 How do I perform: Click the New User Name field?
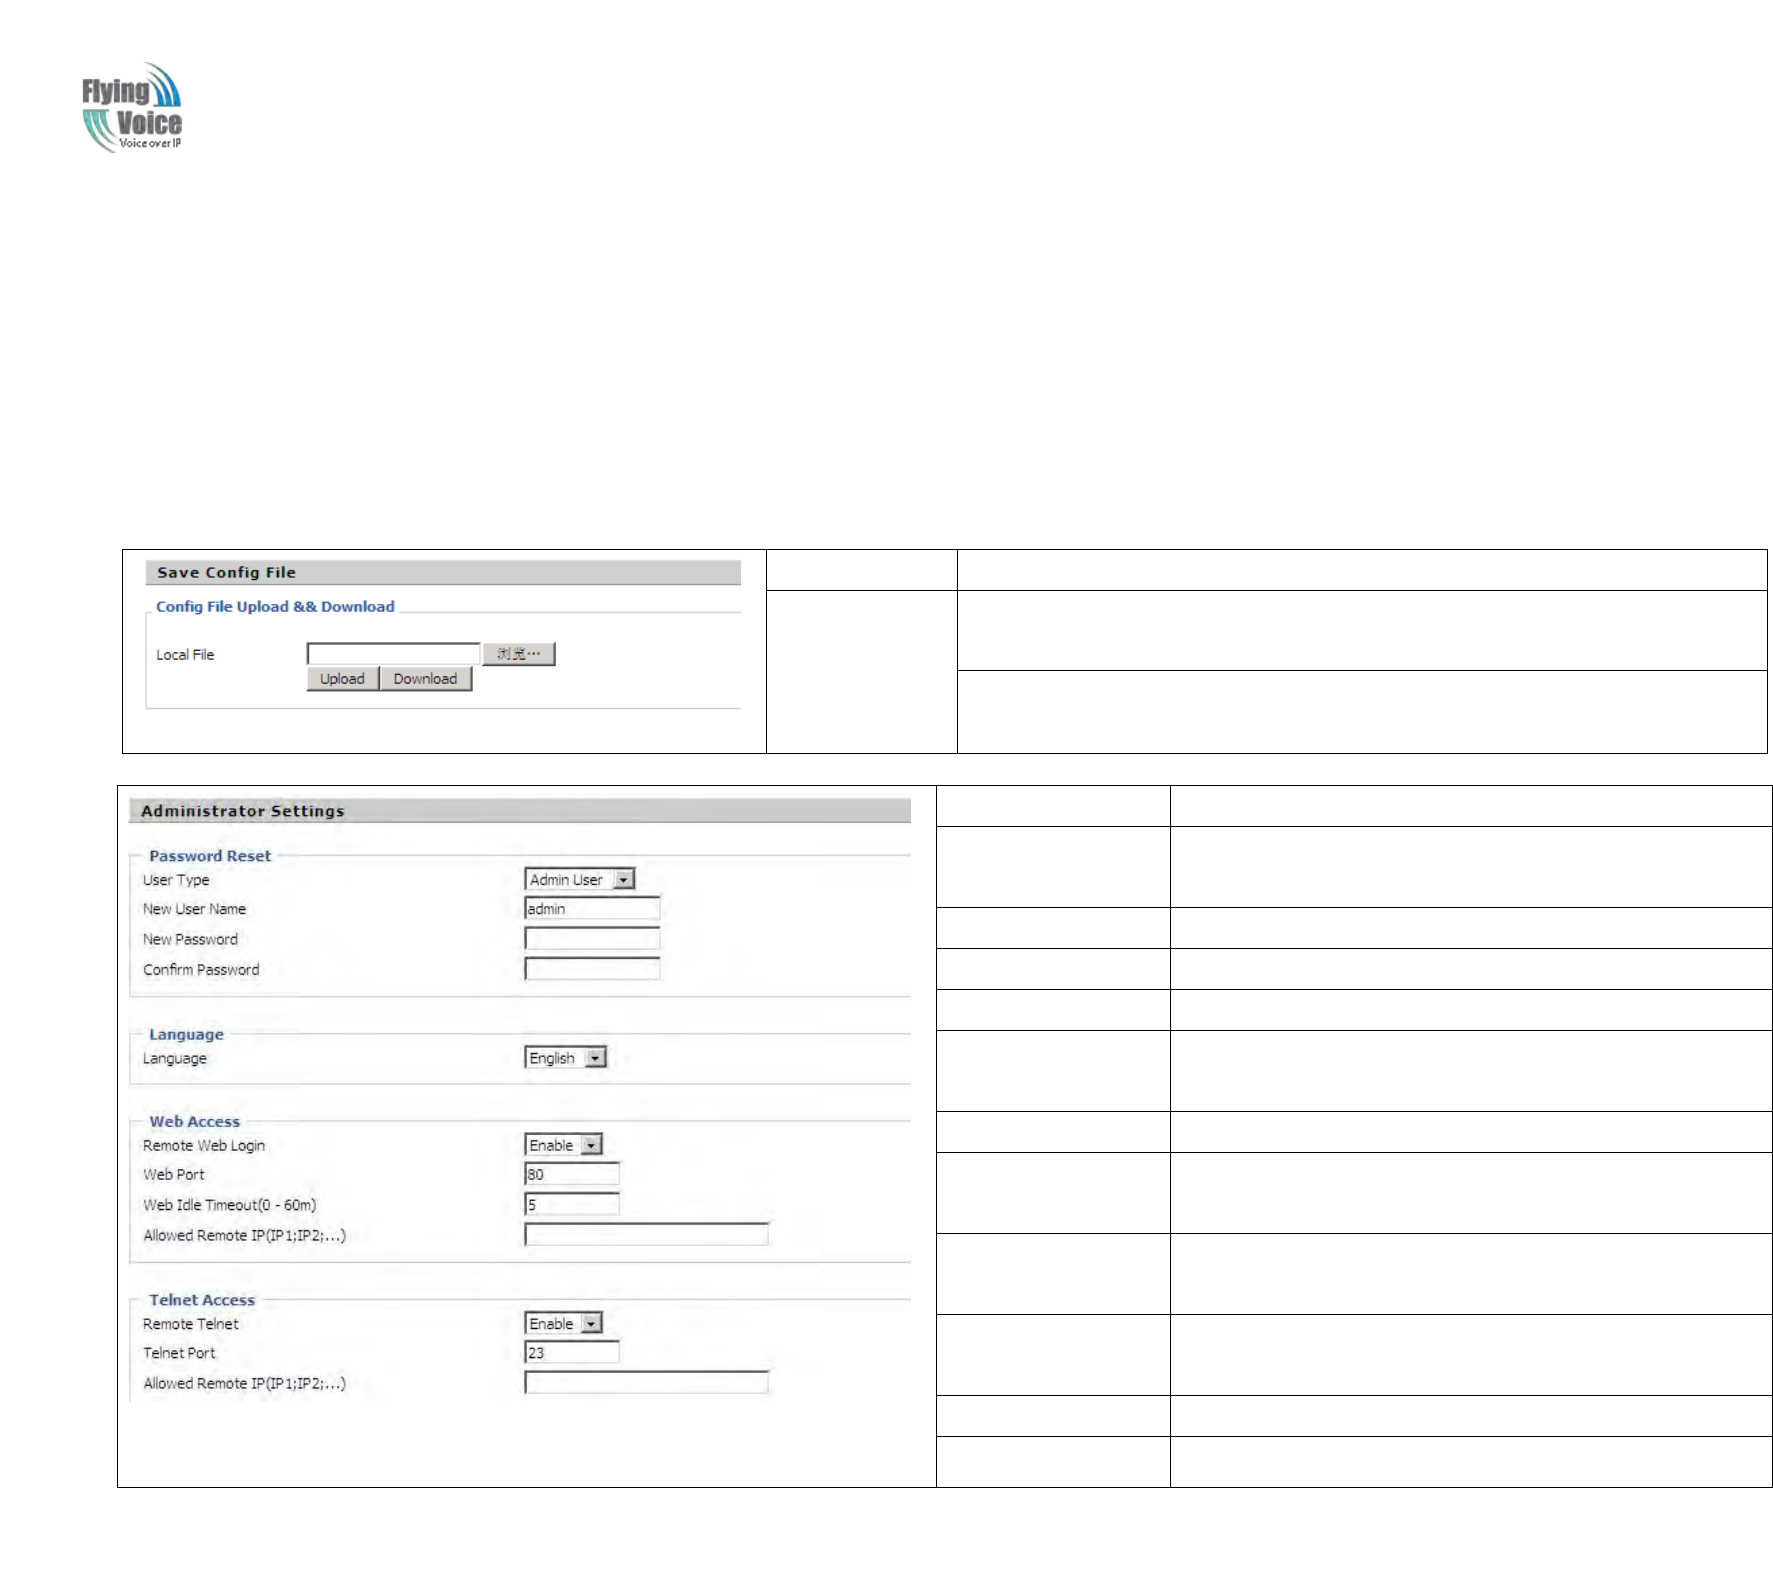pos(592,909)
